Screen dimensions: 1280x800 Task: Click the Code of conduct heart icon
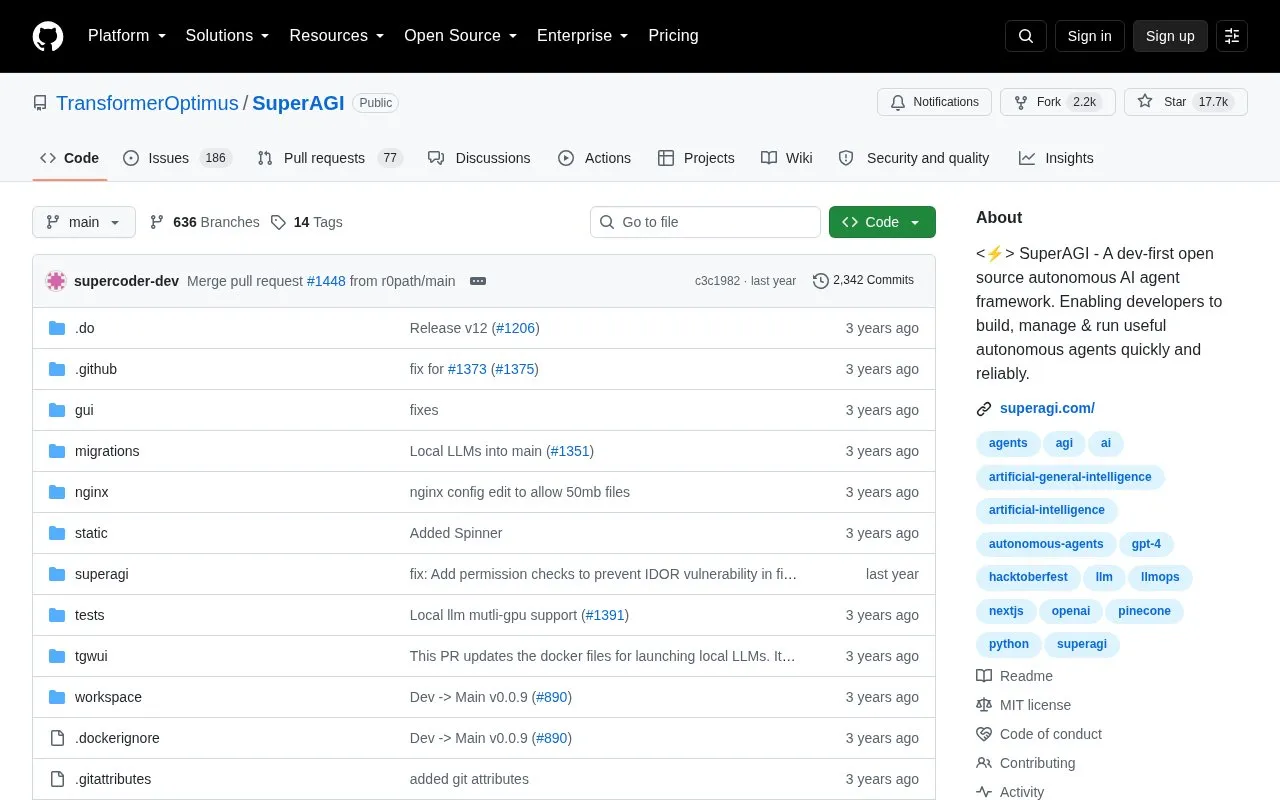[984, 734]
